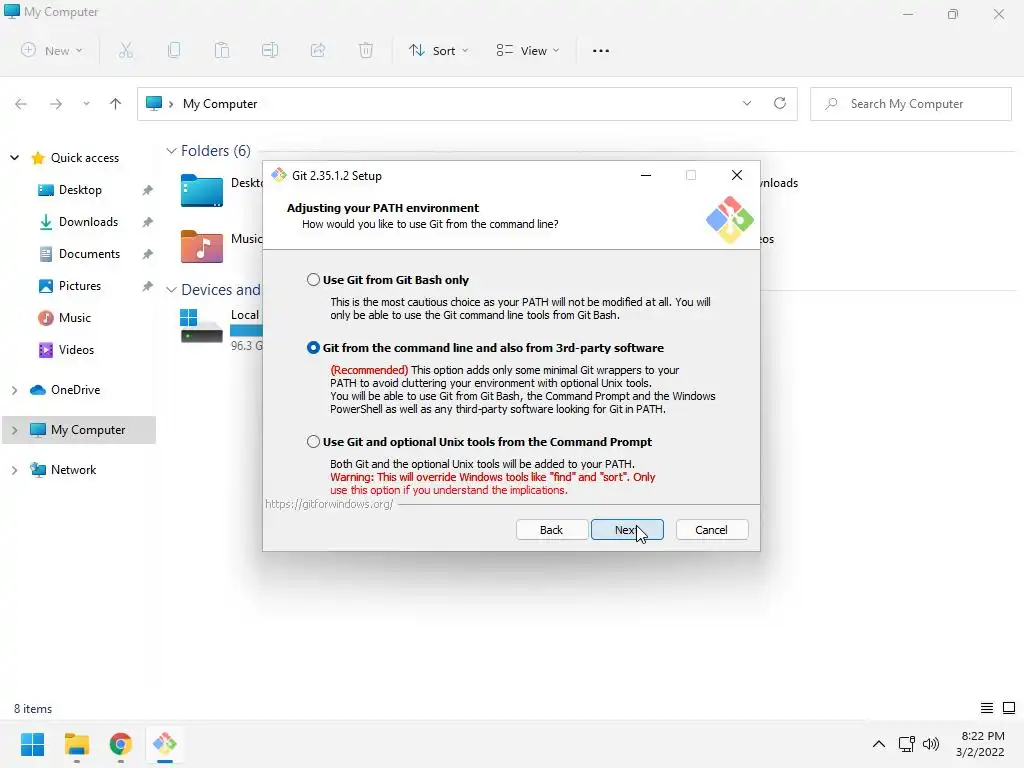Image resolution: width=1024 pixels, height=768 pixels.
Task: Open Google Chrome from taskbar
Action: click(x=121, y=744)
